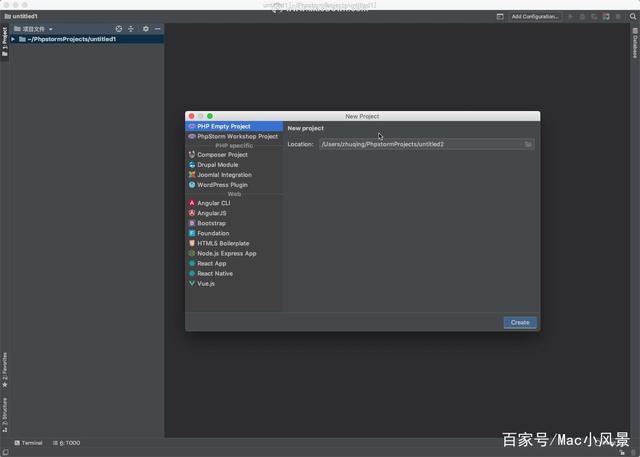Open the Structure tool window
The height and width of the screenshot is (457, 640).
(4, 415)
